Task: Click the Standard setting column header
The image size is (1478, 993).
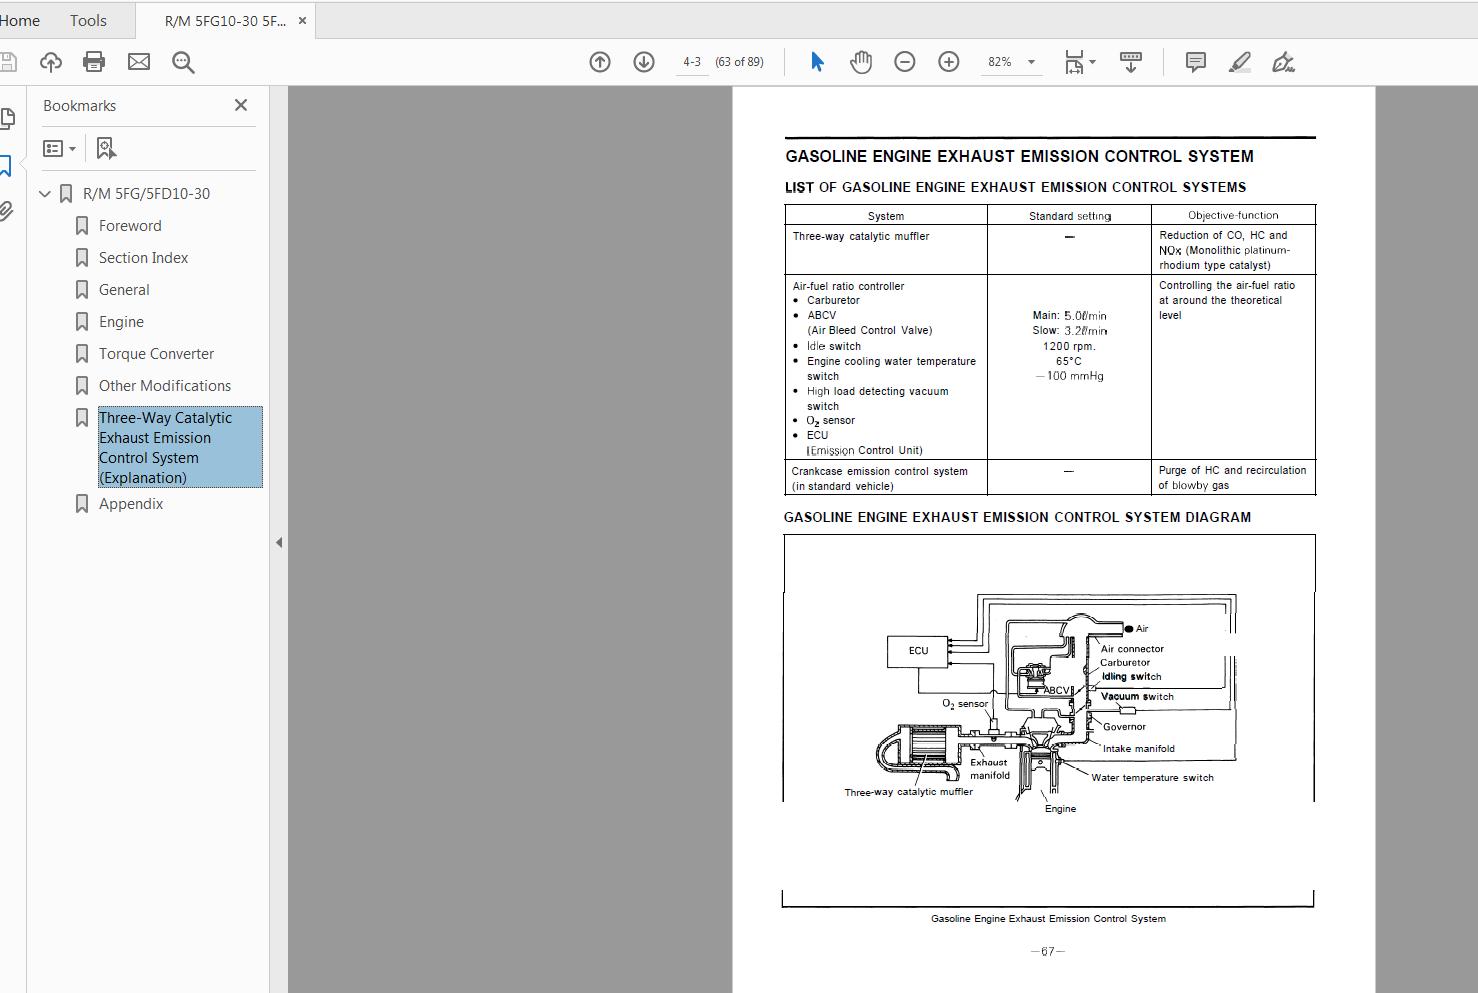Action: pyautogui.click(x=1070, y=216)
